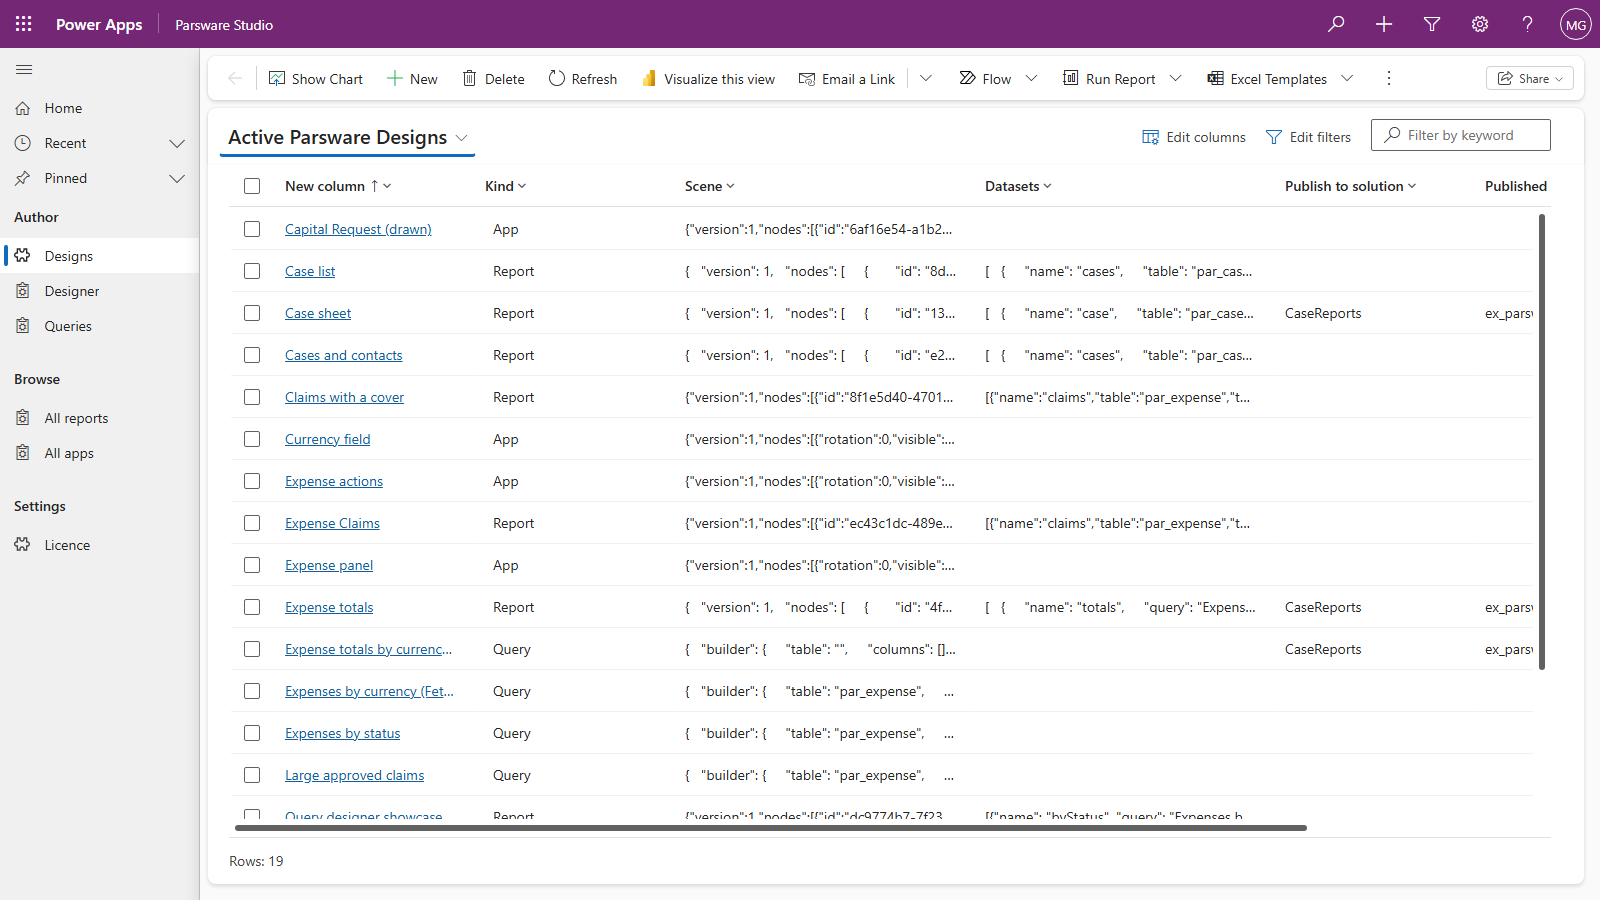
Task: Click Edit filters
Action: (1308, 137)
